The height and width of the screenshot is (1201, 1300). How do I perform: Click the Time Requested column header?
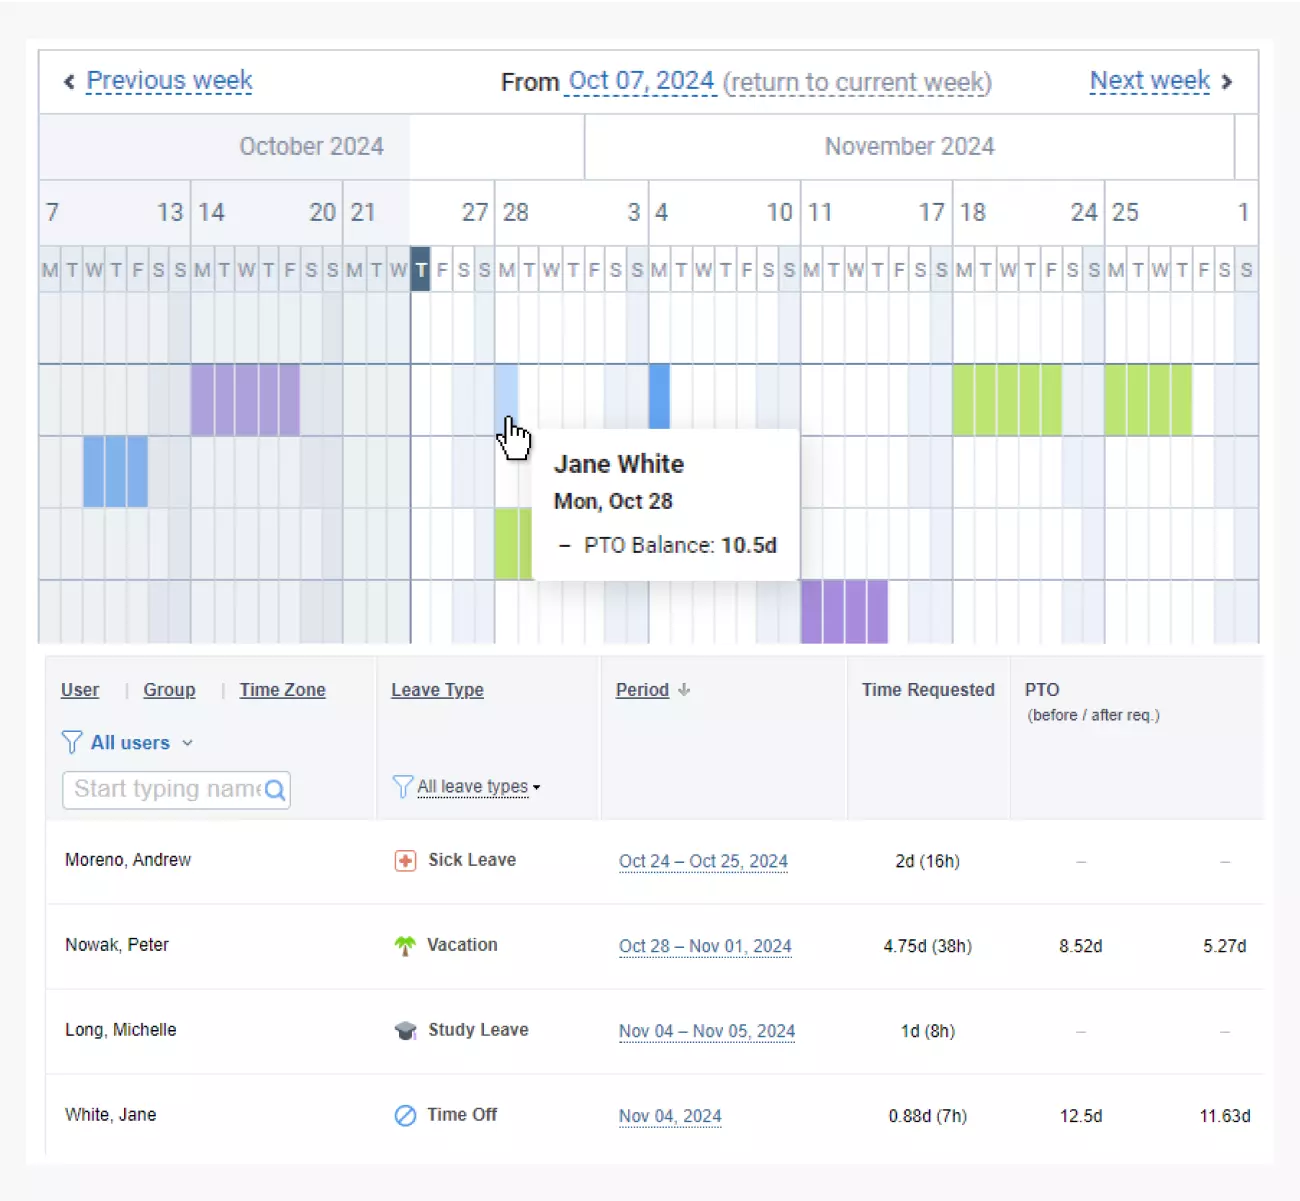click(928, 690)
